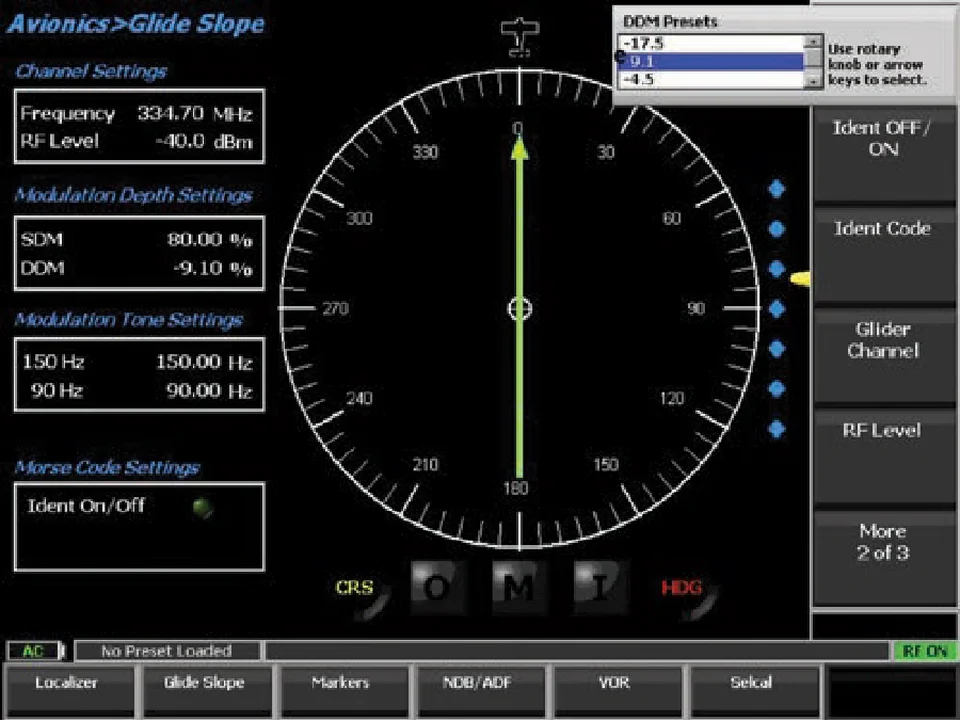This screenshot has width=960, height=721.
Task: Click the middle marker M indicator
Action: pos(518,588)
